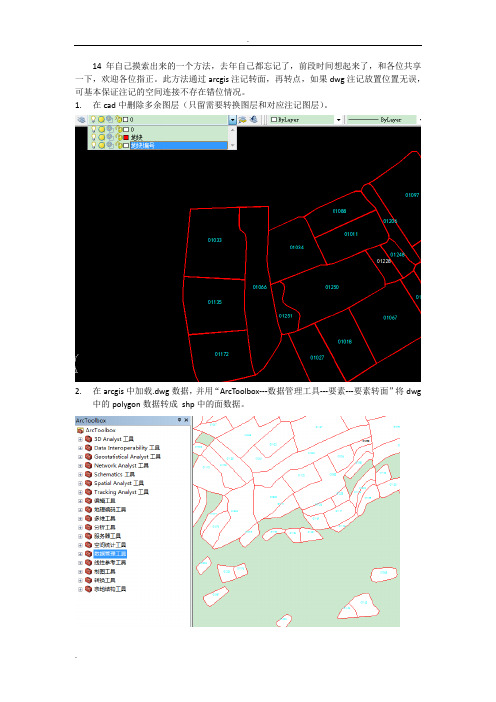Viewport: 496px width, 702px height.
Task: Toggle the lock of the red-swatch layer
Action: 119,137
